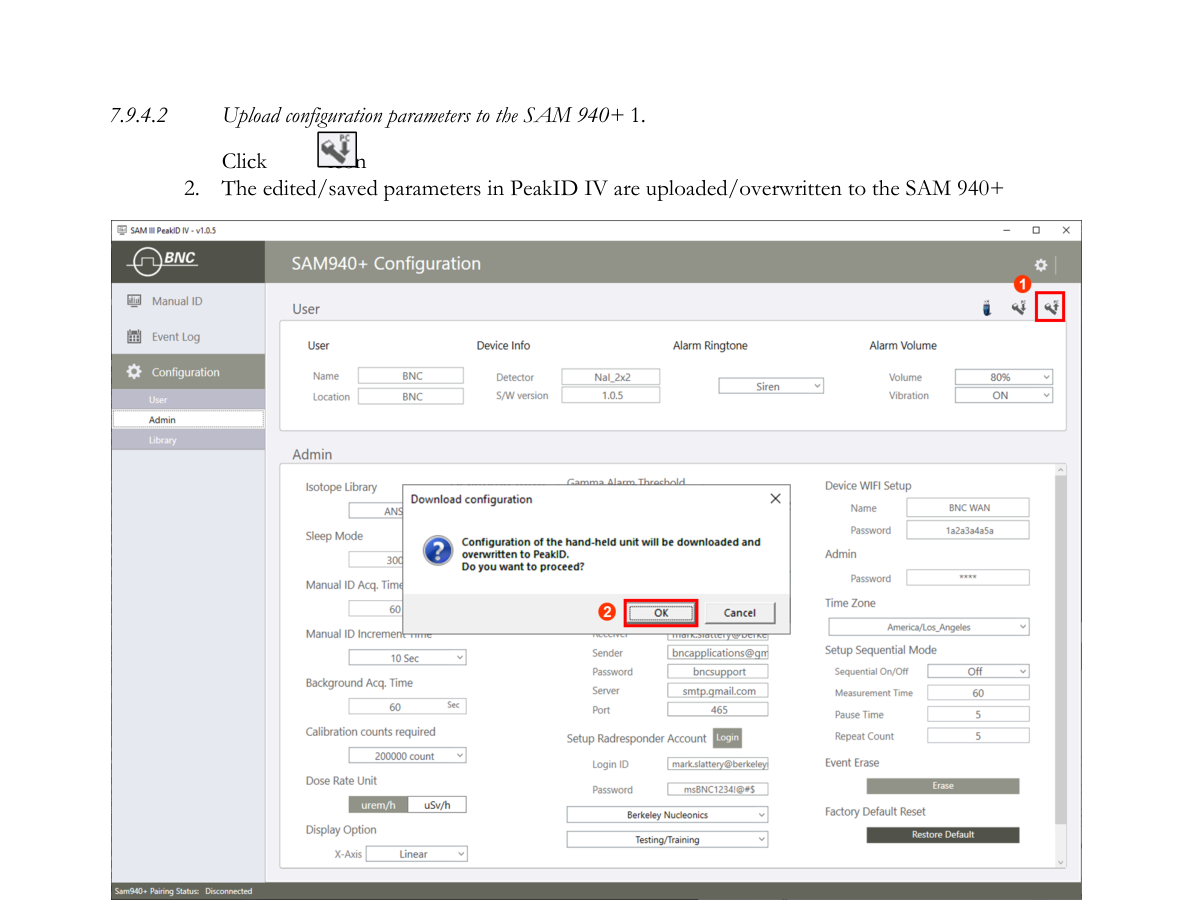Open the Event Log section
Screen dimensions: 1193x913
[189, 336]
